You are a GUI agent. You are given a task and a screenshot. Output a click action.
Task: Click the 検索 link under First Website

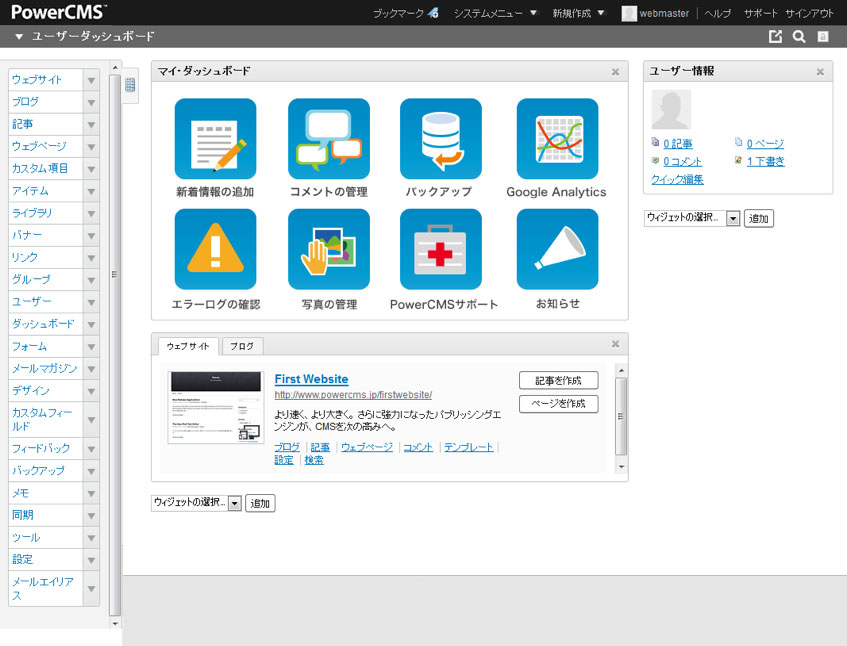314,460
